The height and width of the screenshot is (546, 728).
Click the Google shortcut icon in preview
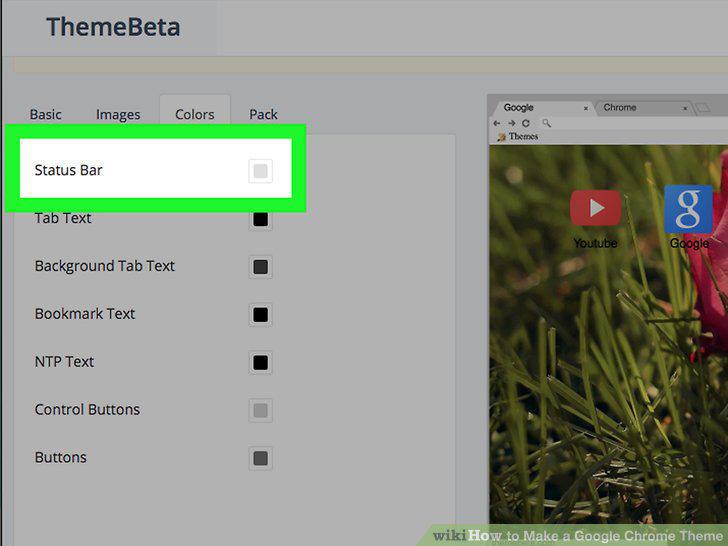(x=688, y=209)
